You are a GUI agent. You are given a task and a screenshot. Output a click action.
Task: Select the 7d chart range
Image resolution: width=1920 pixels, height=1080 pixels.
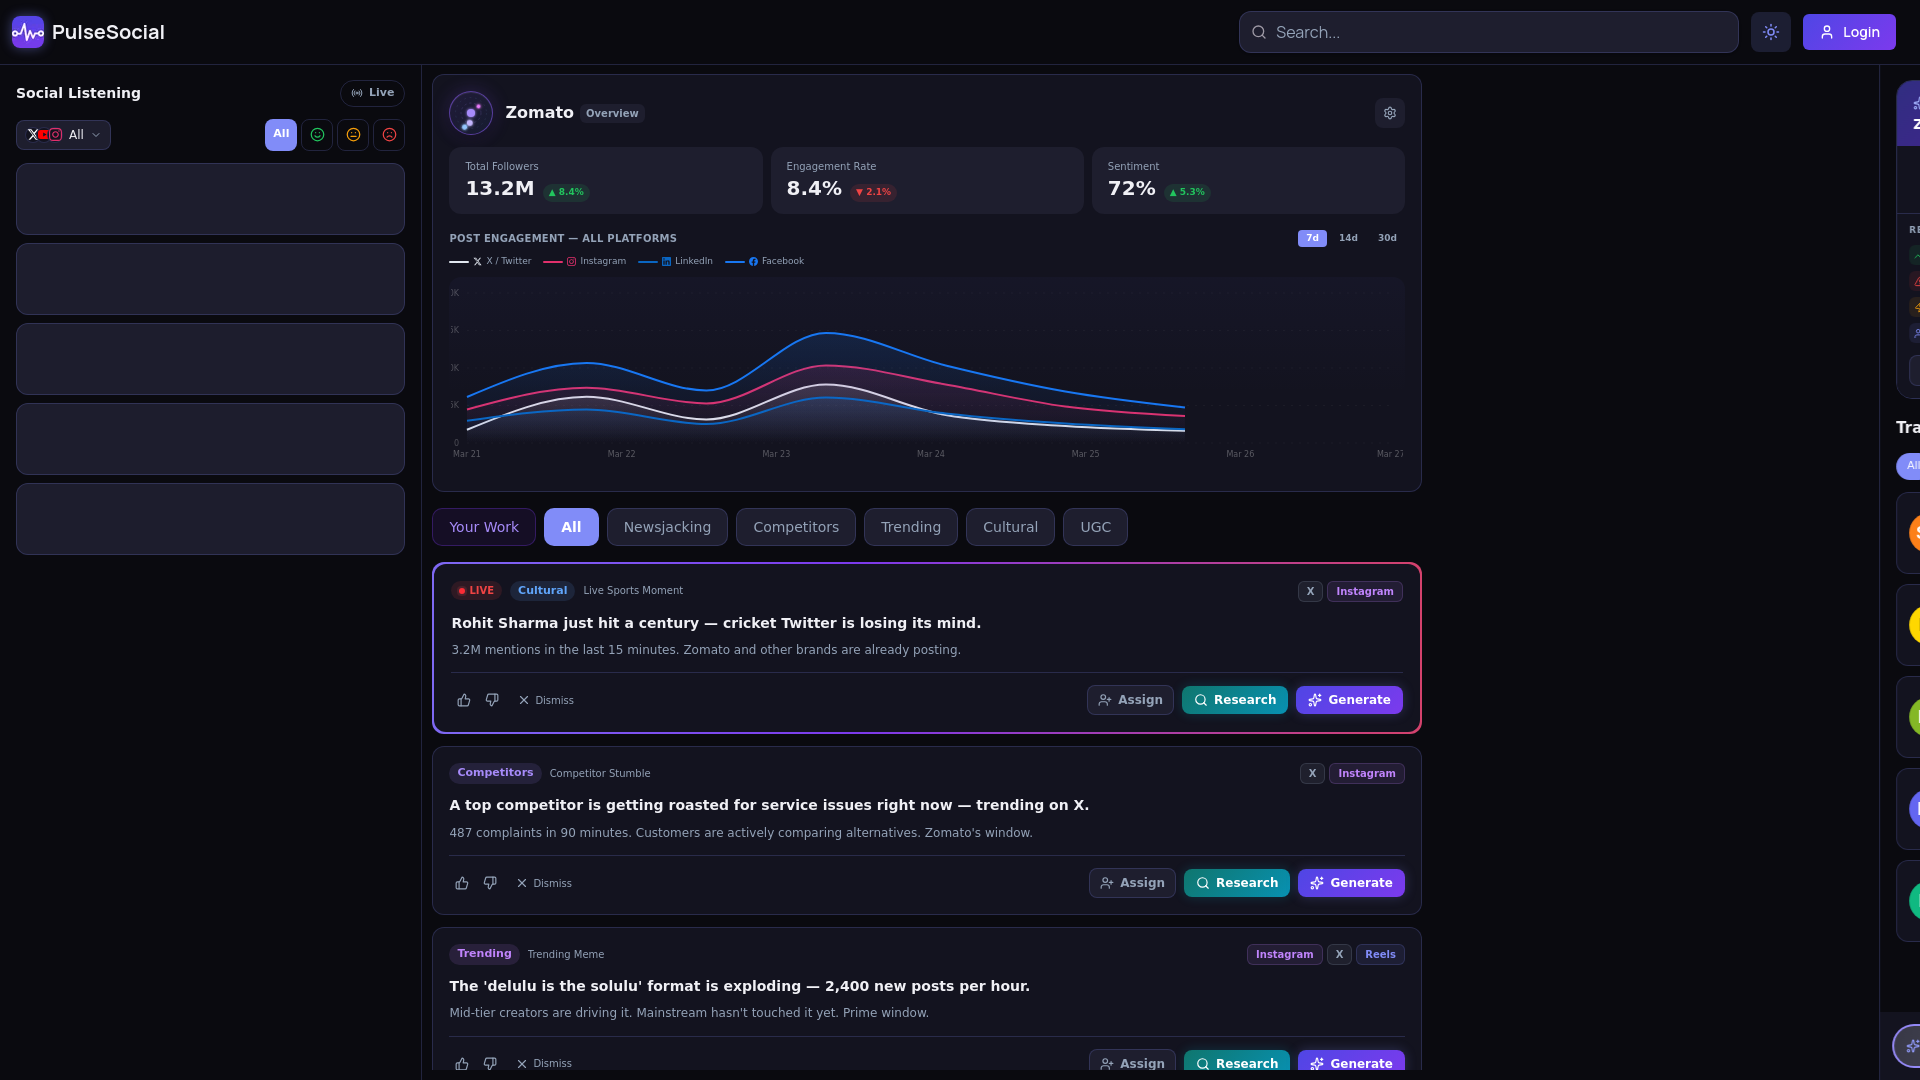click(1312, 238)
